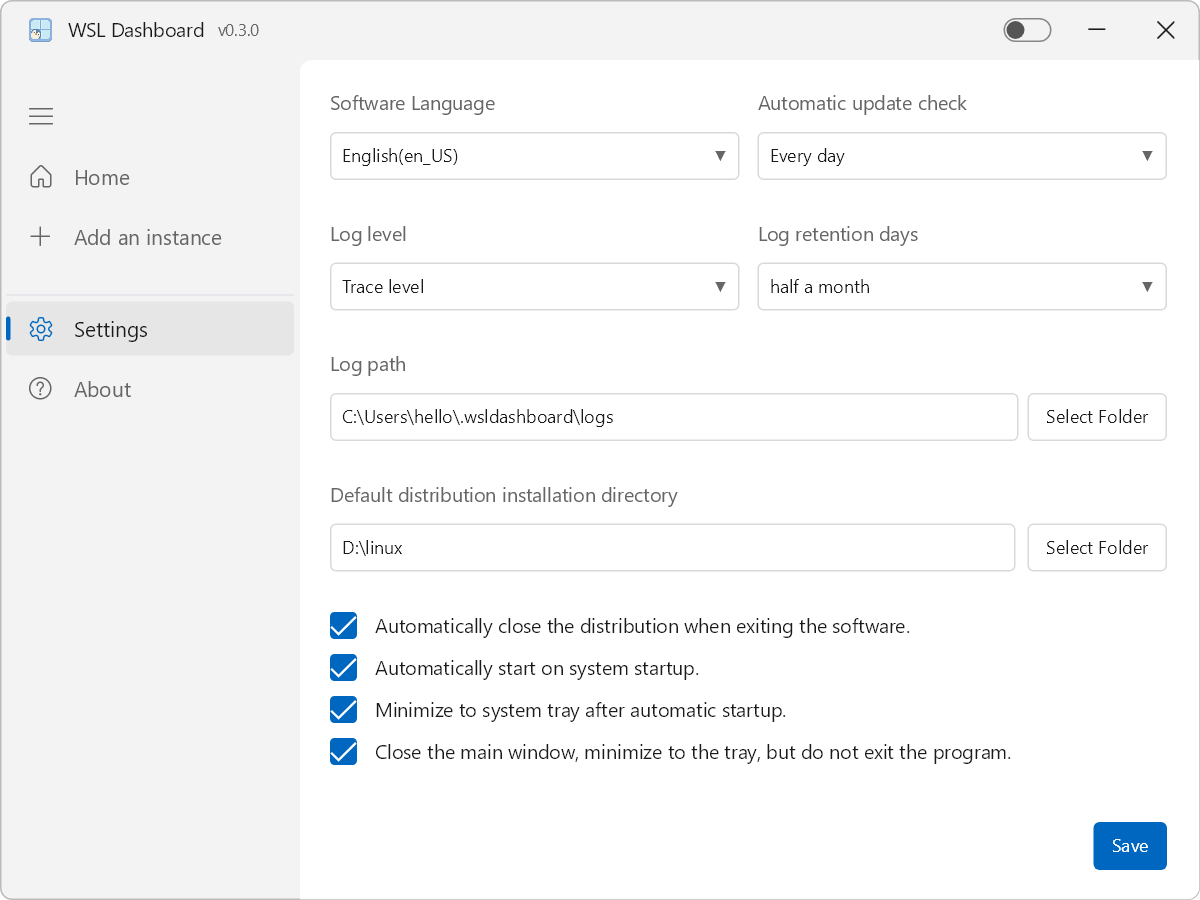Expand the Log retention days dropdown
This screenshot has height=900, width=1200.
coord(961,287)
